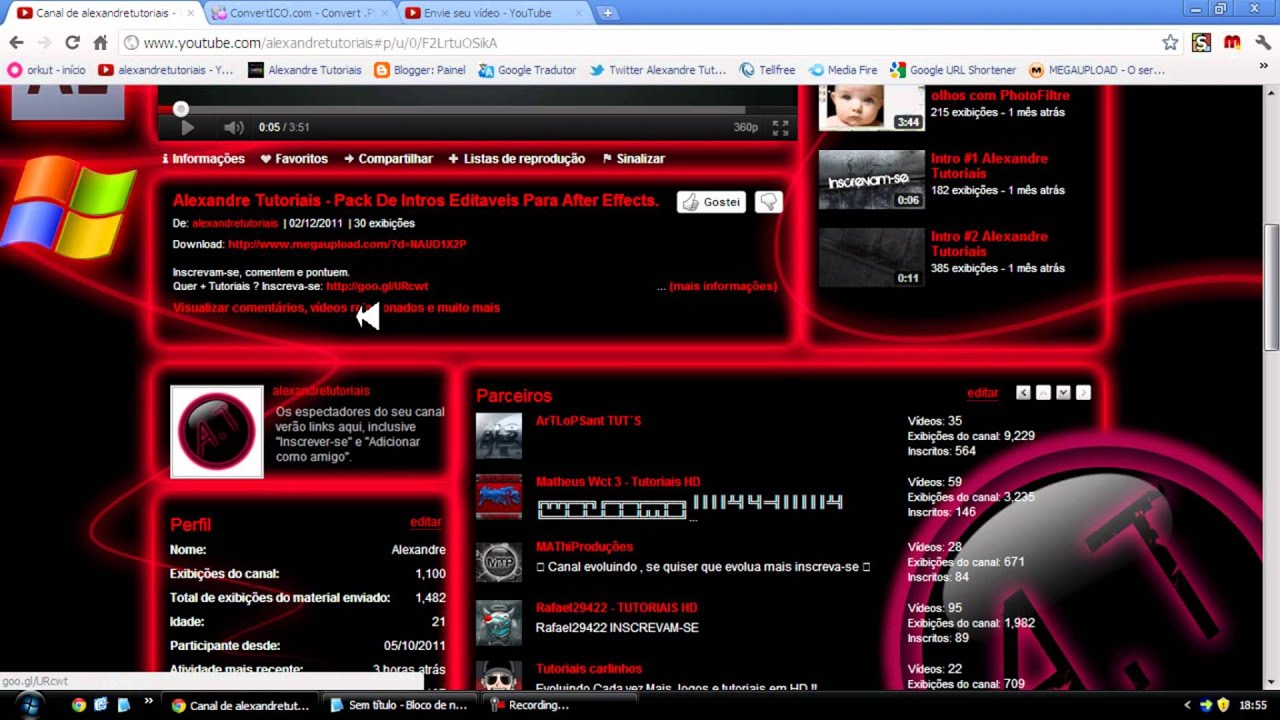Screen dimensions: 1280x720
Task: Move Parceiros module down with arrow button
Action: pyautogui.click(x=1063, y=393)
